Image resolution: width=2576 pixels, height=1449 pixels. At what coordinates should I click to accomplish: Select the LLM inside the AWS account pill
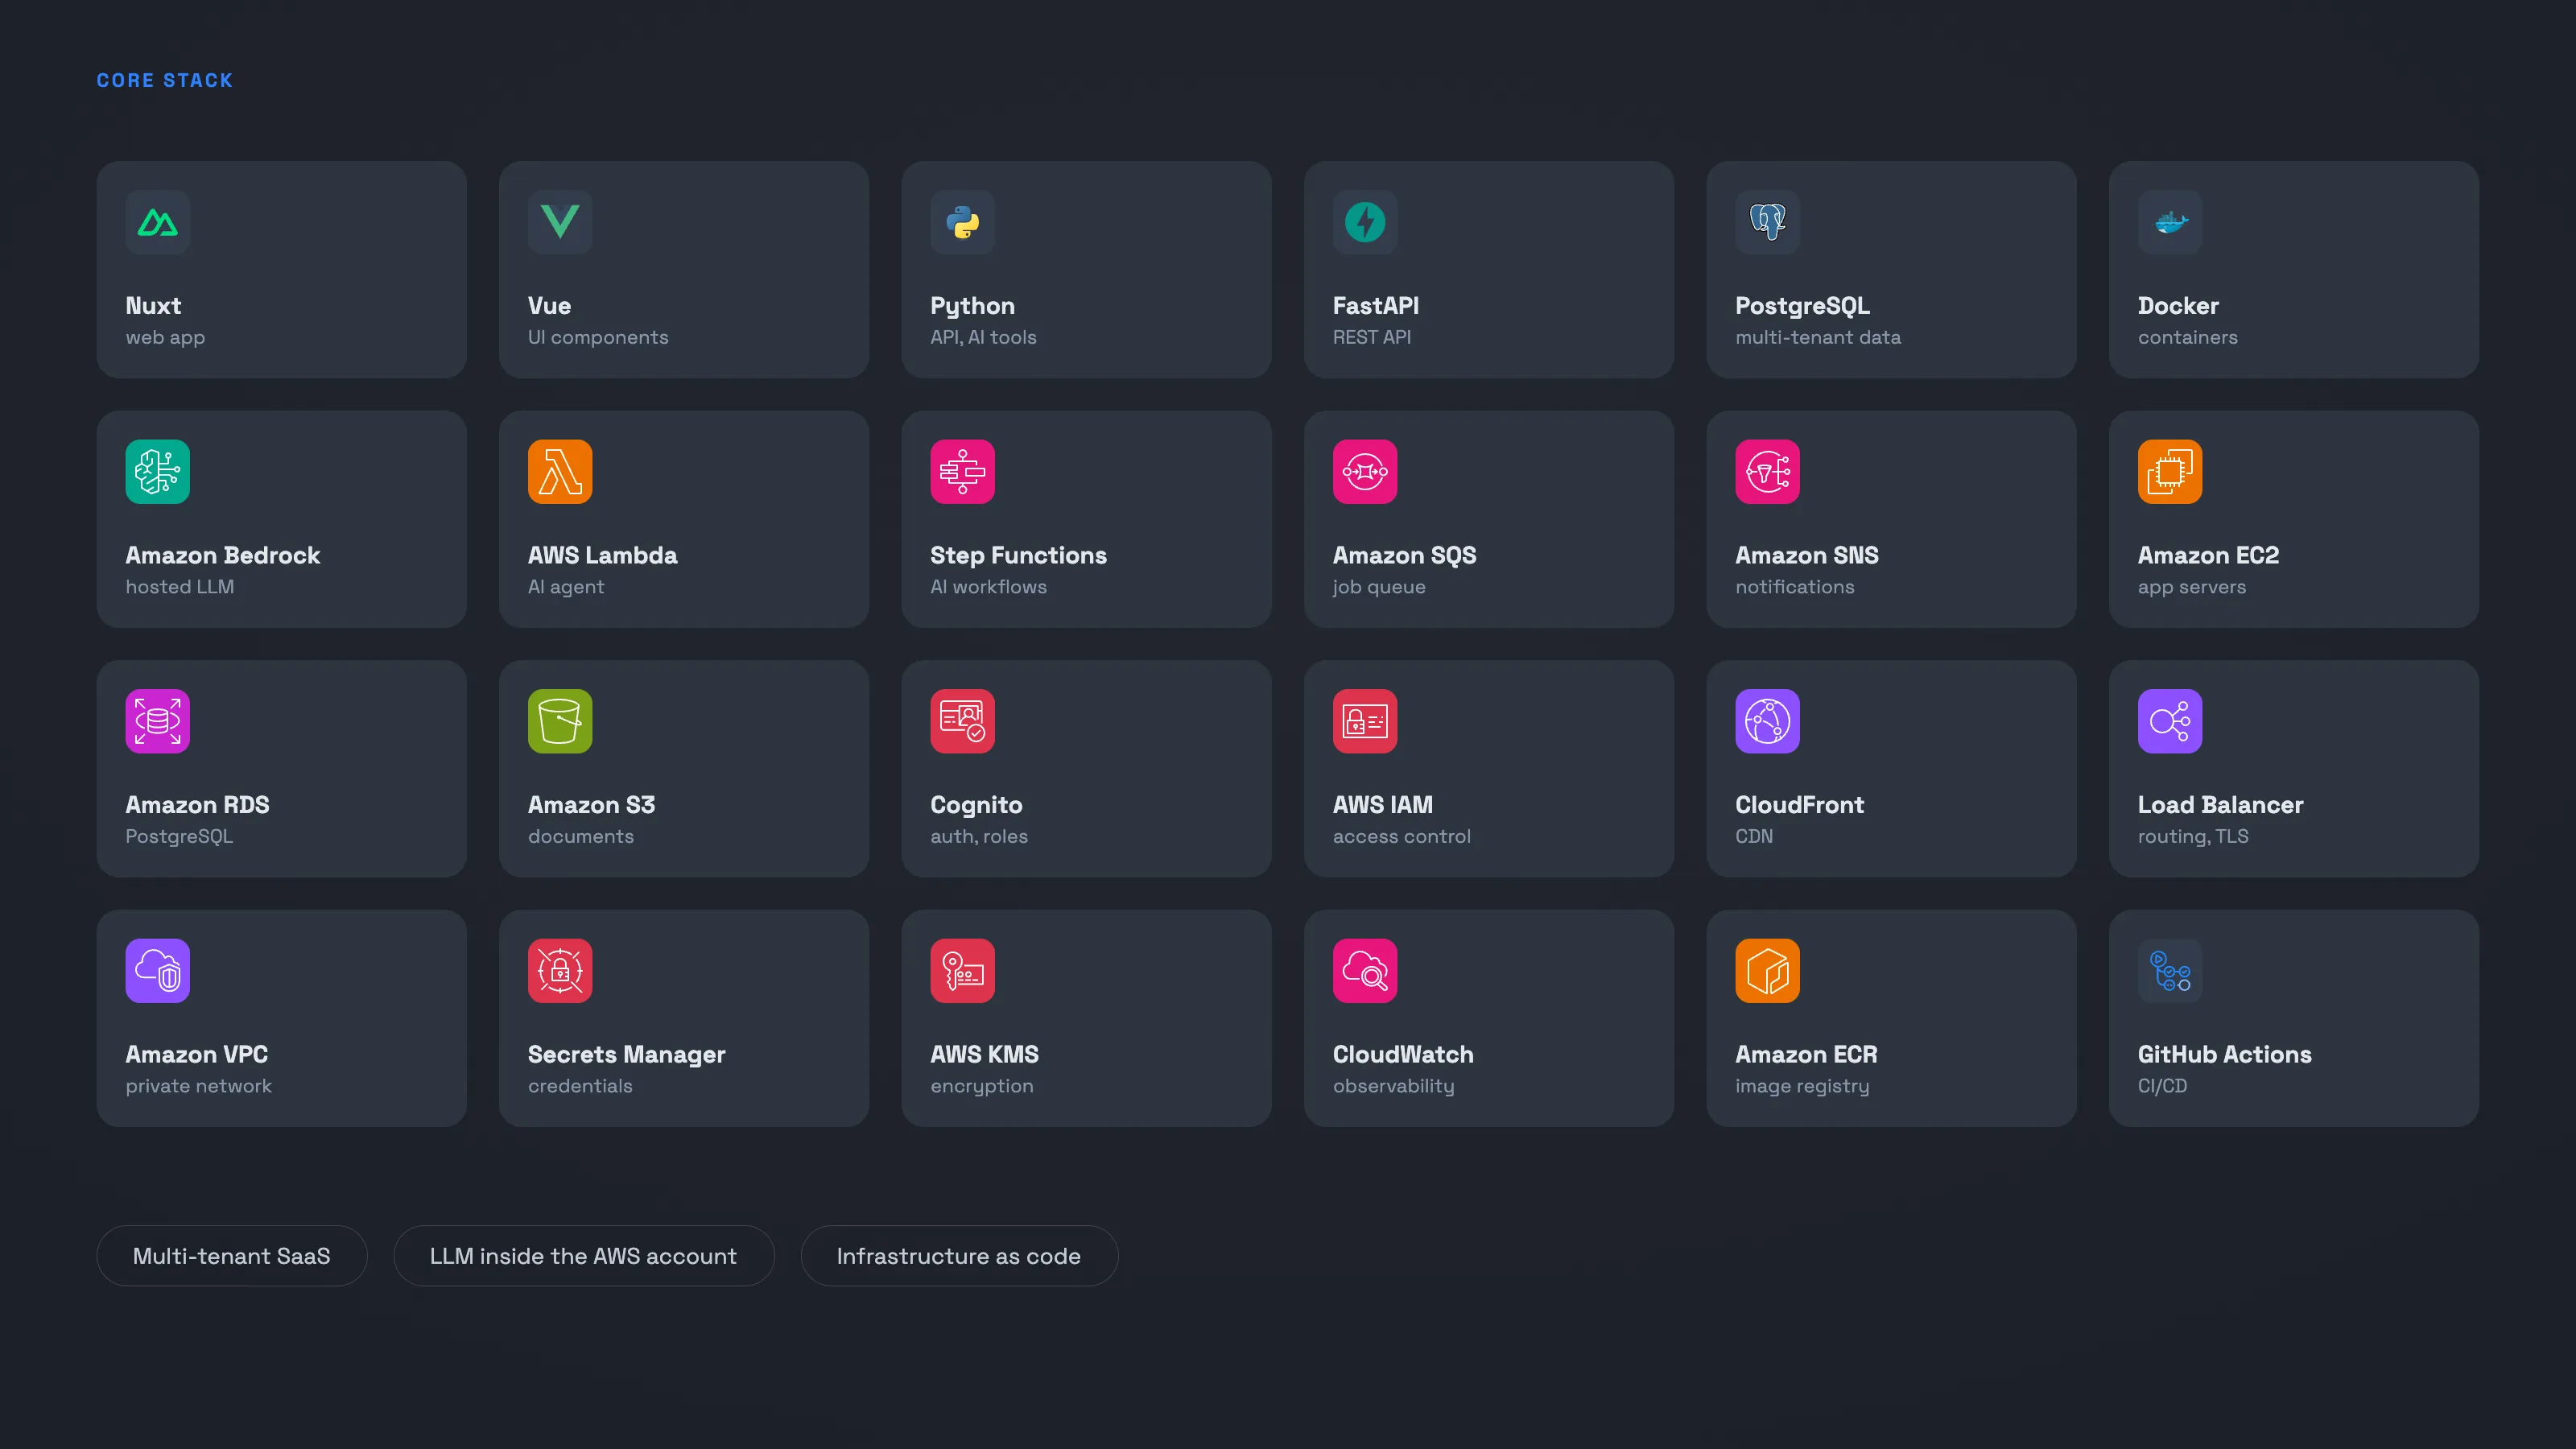[x=584, y=1256]
